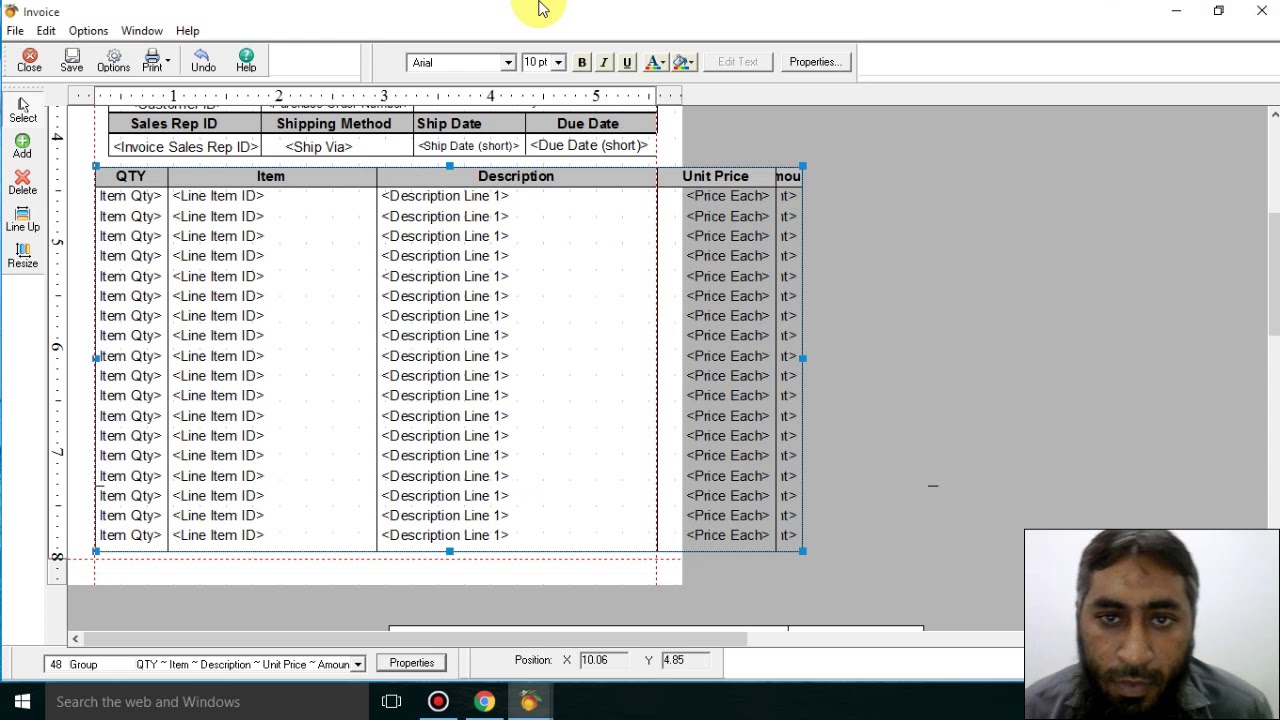
Task: Click the Delete object tool
Action: (22, 182)
